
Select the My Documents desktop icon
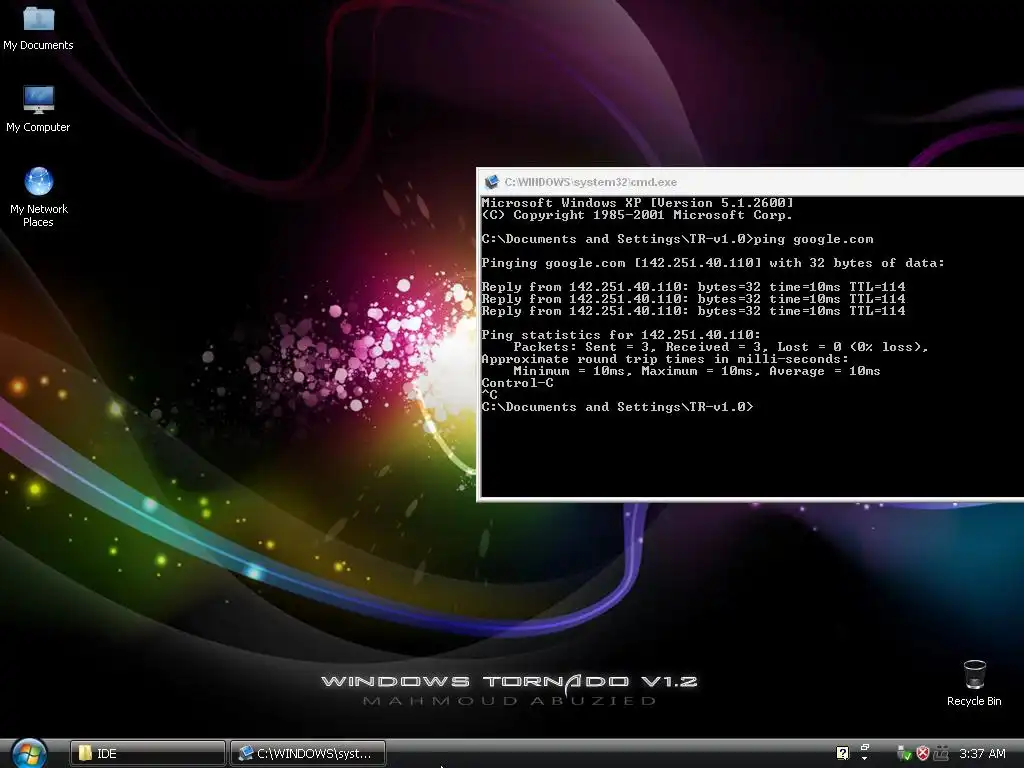39,27
